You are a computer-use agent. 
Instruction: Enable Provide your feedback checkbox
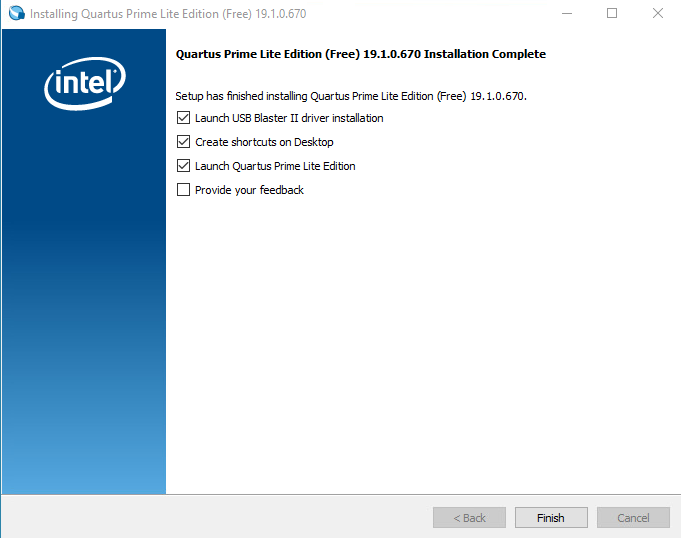pyautogui.click(x=183, y=190)
